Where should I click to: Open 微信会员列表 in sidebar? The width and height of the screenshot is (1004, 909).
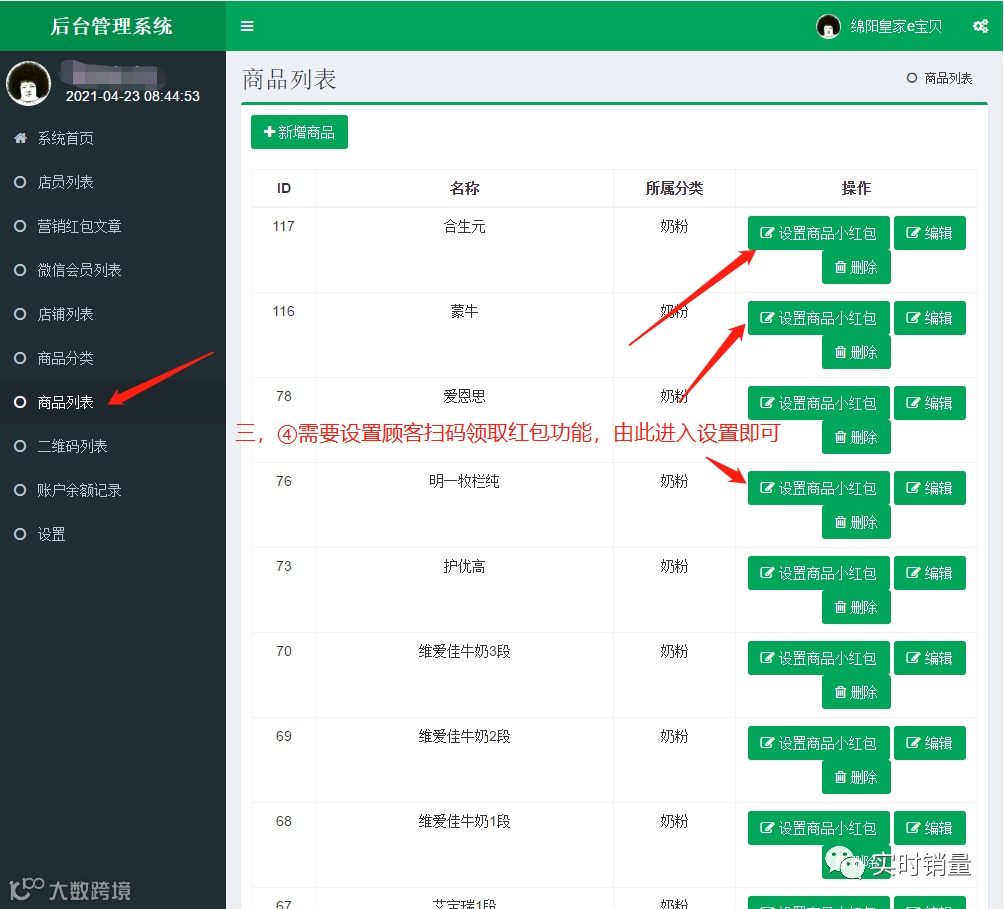click(79, 270)
